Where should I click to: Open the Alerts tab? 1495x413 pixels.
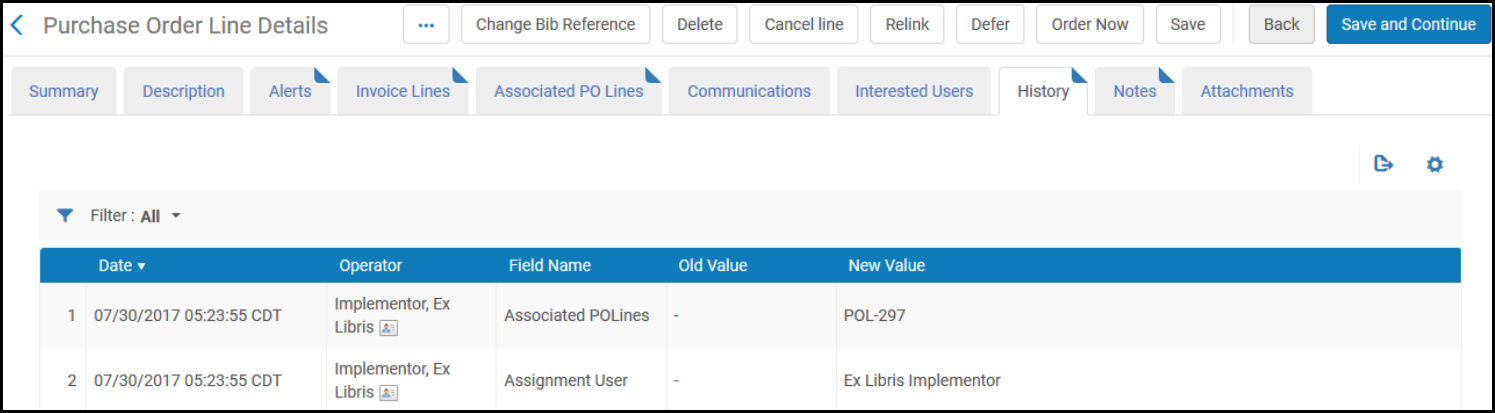(290, 91)
